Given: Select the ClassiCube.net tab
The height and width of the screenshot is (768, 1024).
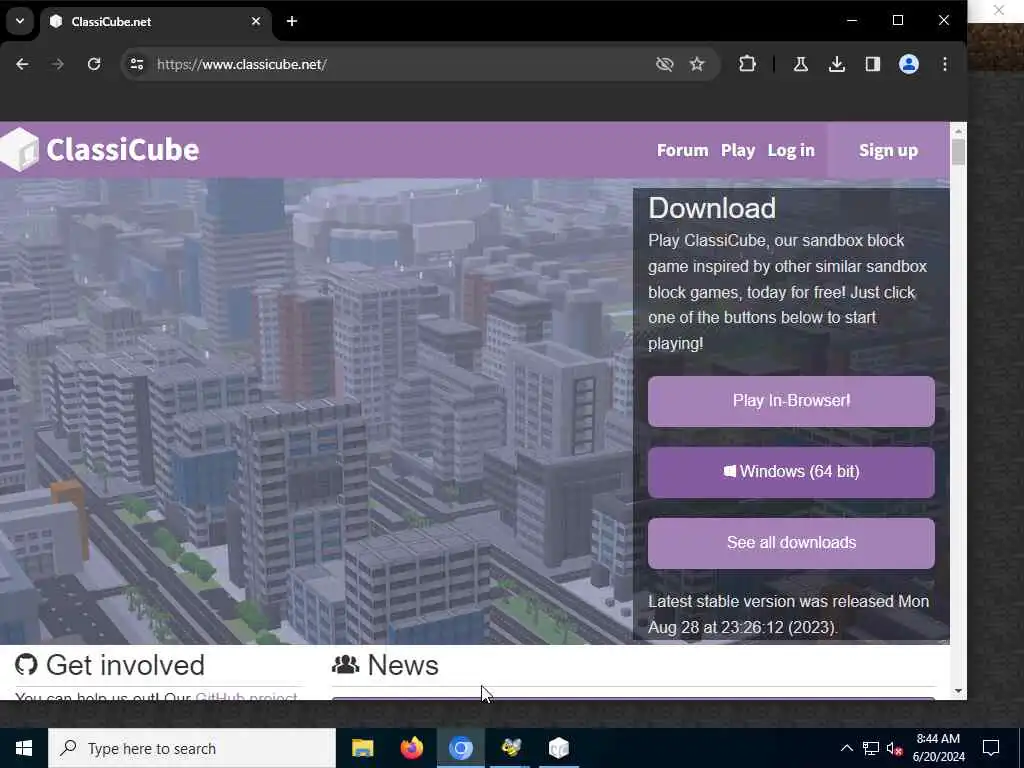Looking at the screenshot, I should click(156, 22).
